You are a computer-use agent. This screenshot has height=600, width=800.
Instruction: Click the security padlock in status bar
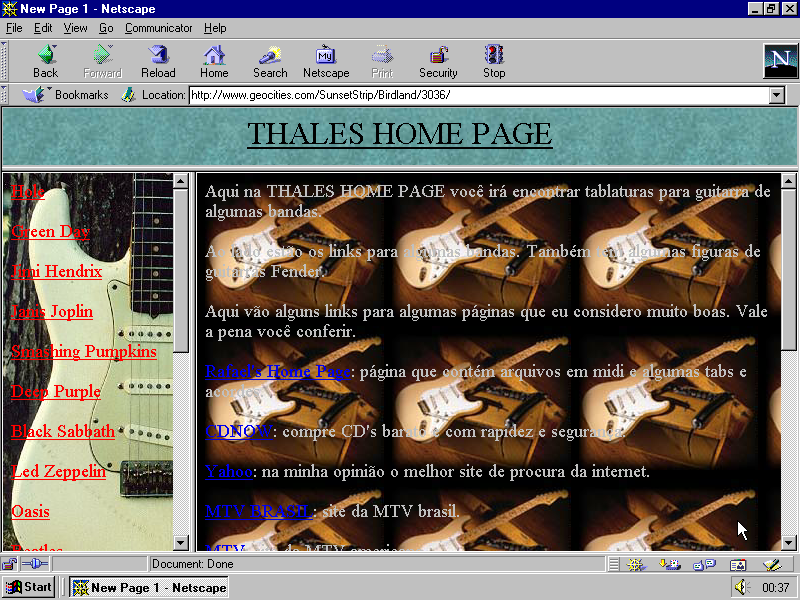9,564
